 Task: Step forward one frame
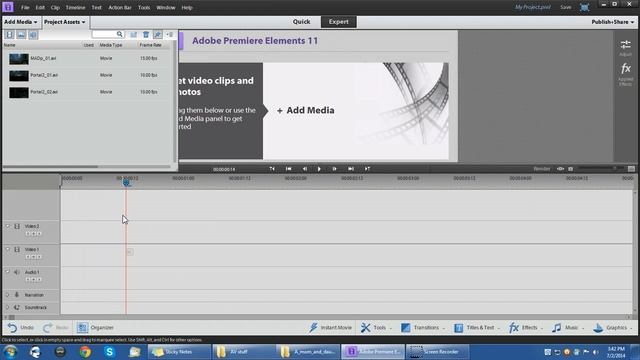point(334,169)
